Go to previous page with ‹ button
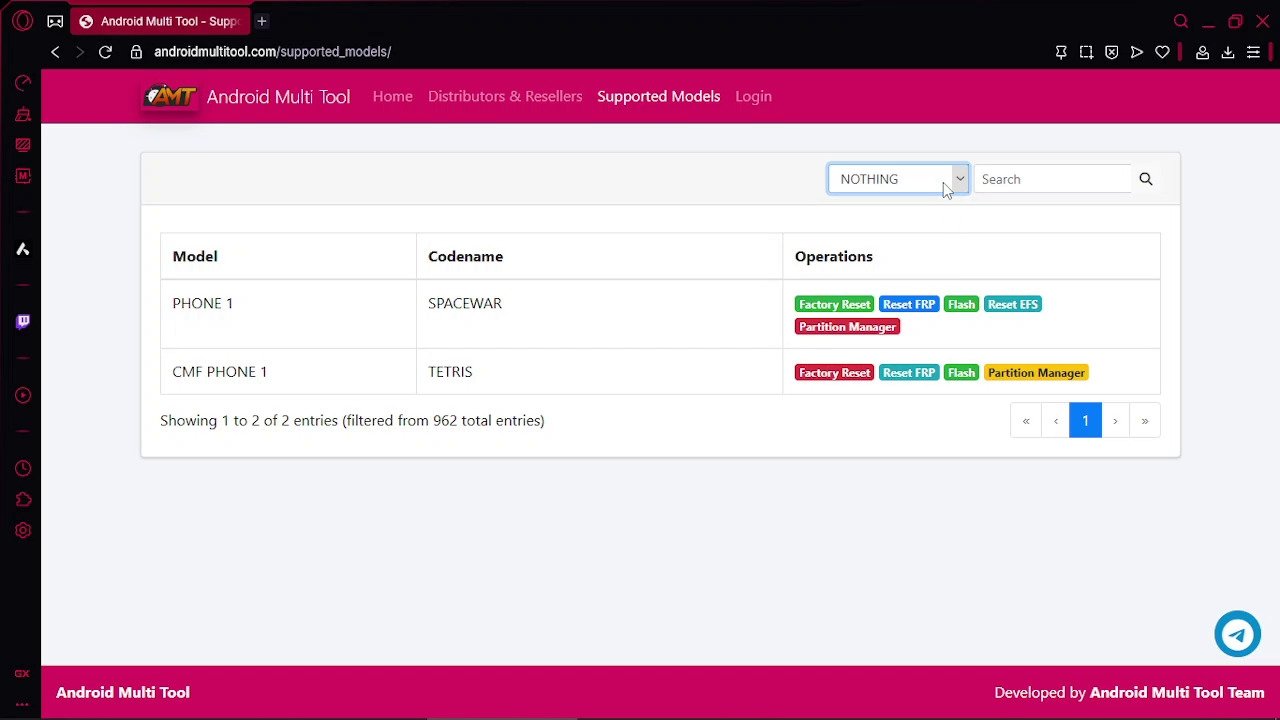 (x=1056, y=421)
